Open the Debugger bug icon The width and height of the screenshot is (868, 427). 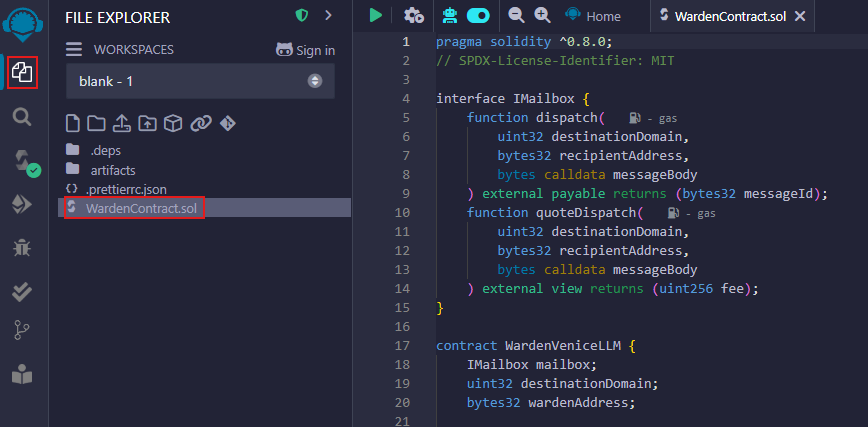(22, 248)
